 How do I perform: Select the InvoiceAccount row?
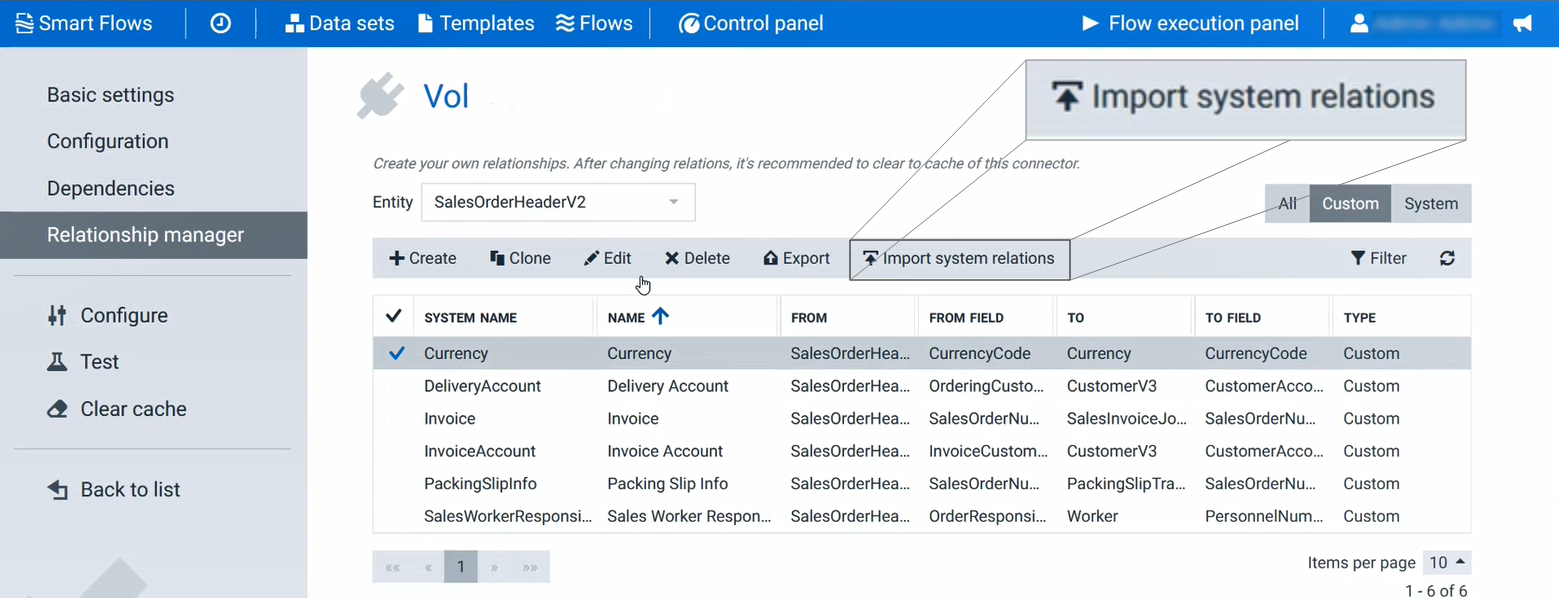[x=922, y=451]
